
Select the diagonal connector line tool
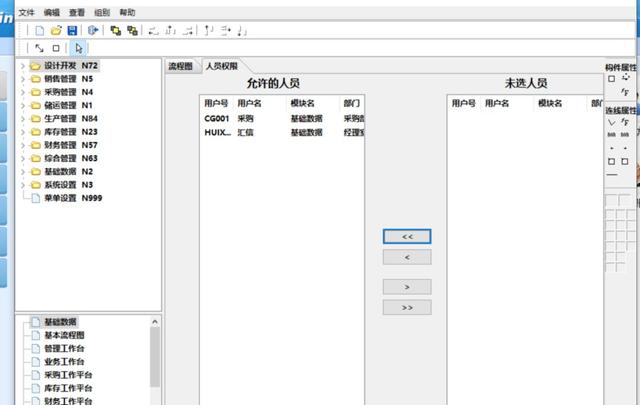tap(39, 48)
